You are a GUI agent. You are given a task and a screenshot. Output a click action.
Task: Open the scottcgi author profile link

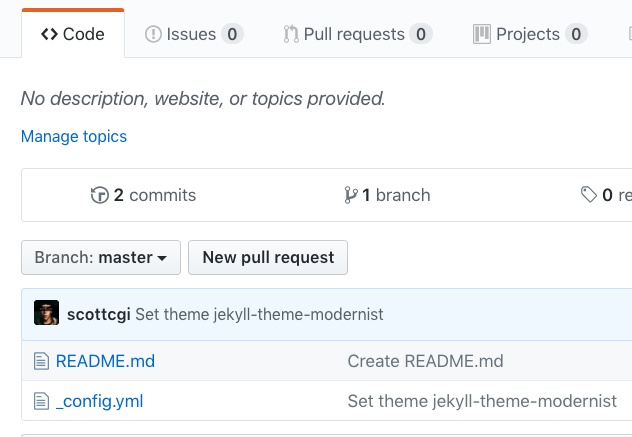tap(99, 314)
